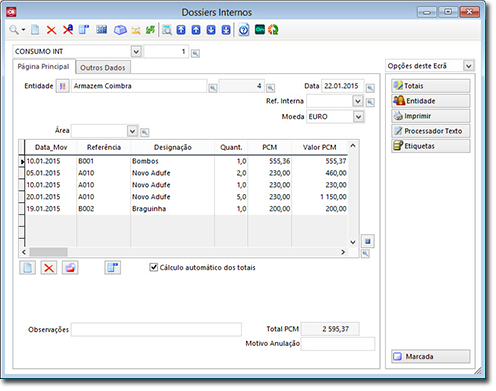
Task: Click the lookup icon after Armazem Coimbra field
Action: click(213, 88)
